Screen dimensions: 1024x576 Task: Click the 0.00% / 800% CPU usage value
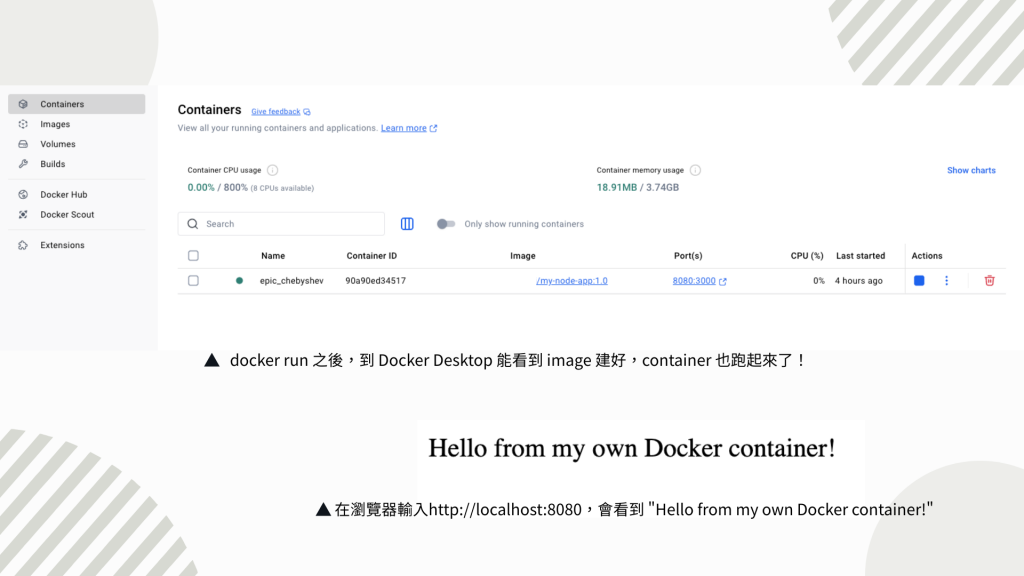(x=217, y=187)
